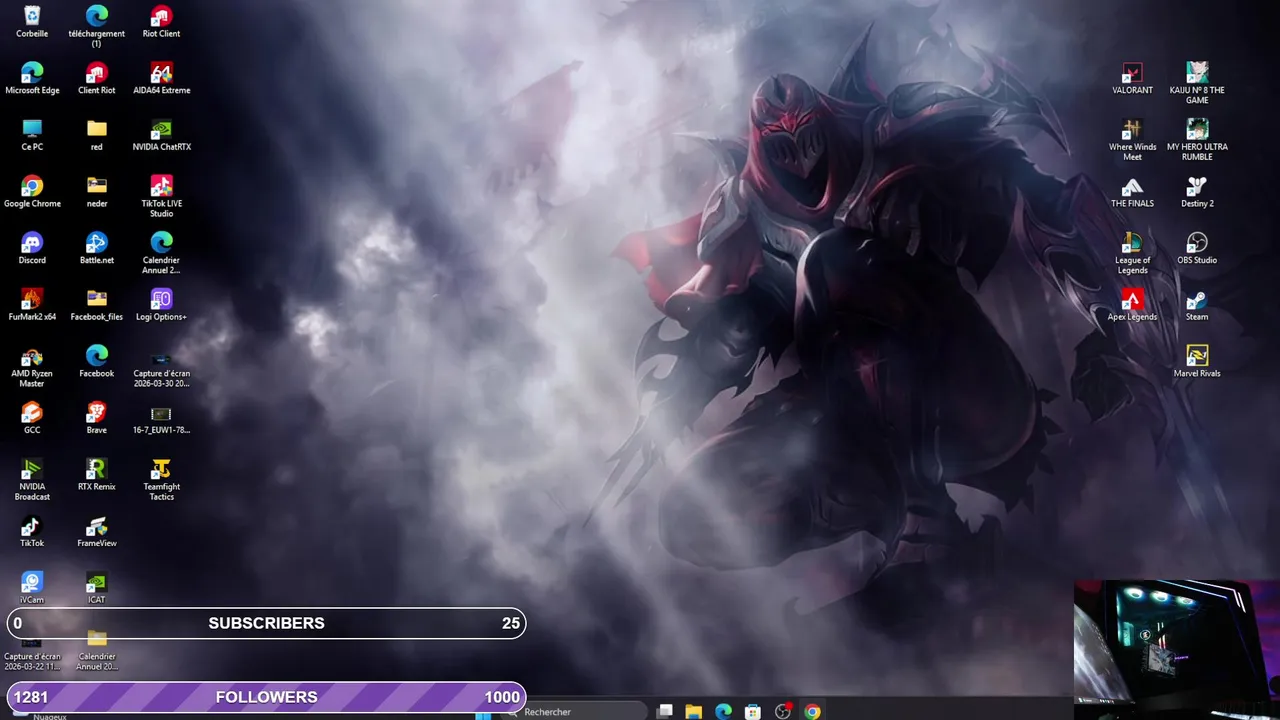Launch the NVIDIA ChatRTX desktop shortcut

[161, 129]
